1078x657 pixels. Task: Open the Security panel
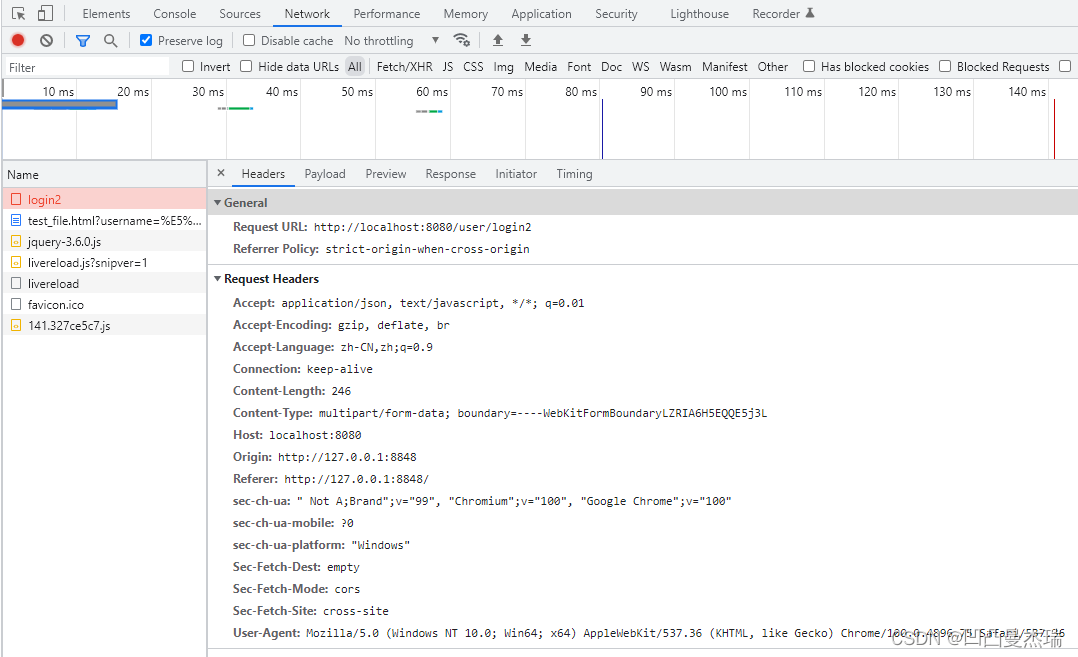tap(616, 14)
